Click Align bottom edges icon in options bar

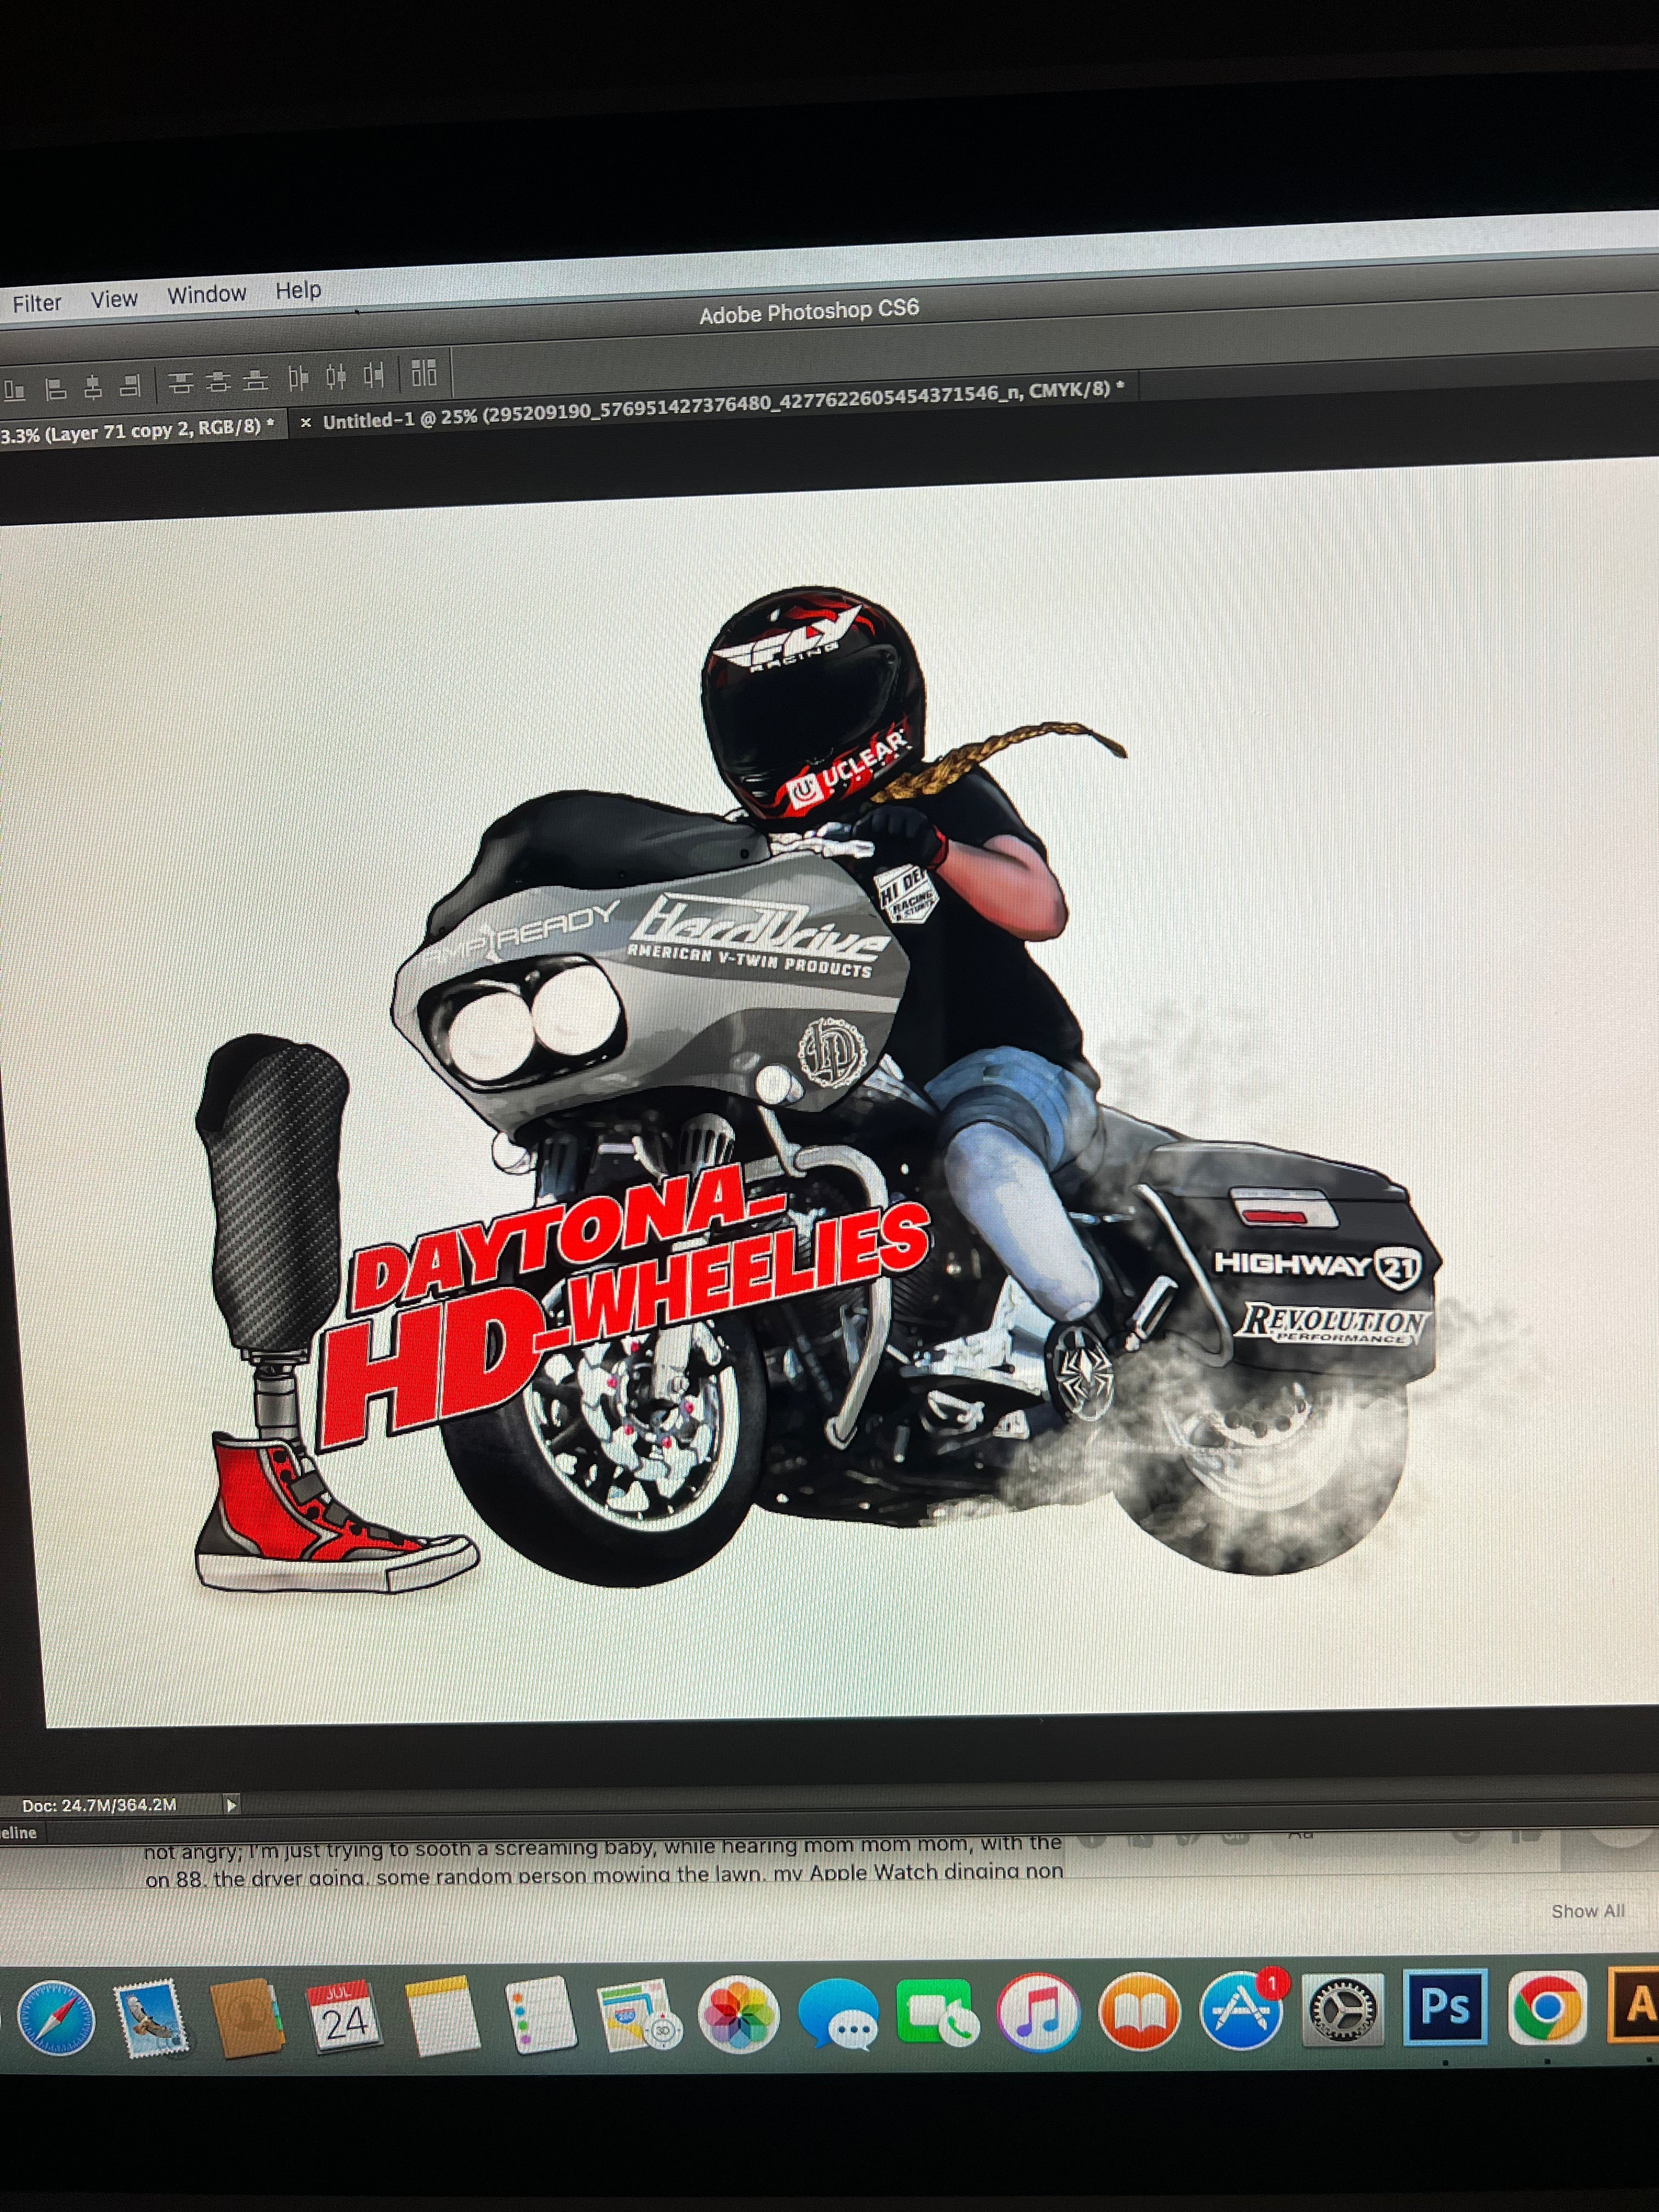pyautogui.click(x=13, y=390)
